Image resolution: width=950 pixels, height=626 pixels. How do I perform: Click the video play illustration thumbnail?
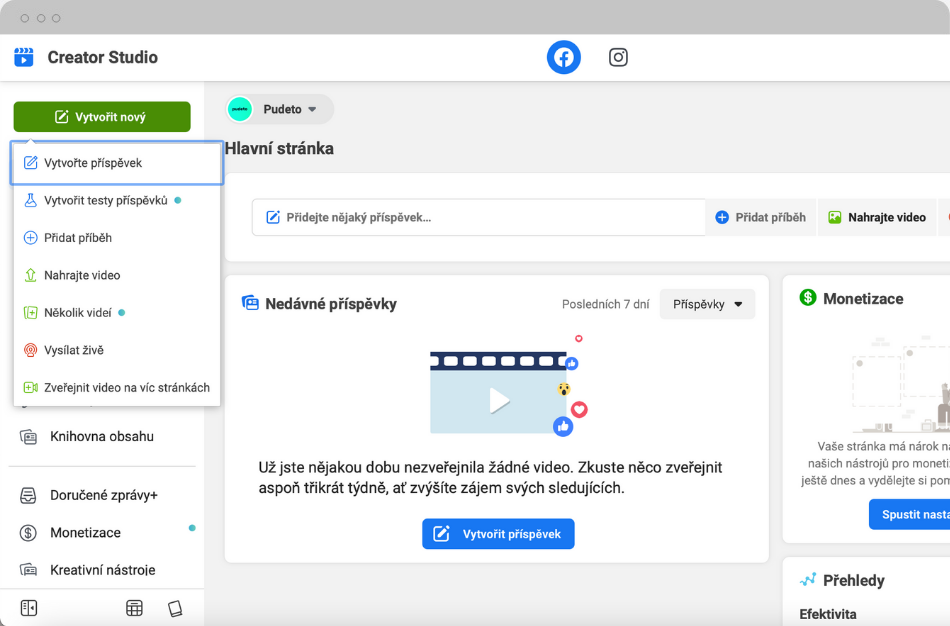coord(498,393)
